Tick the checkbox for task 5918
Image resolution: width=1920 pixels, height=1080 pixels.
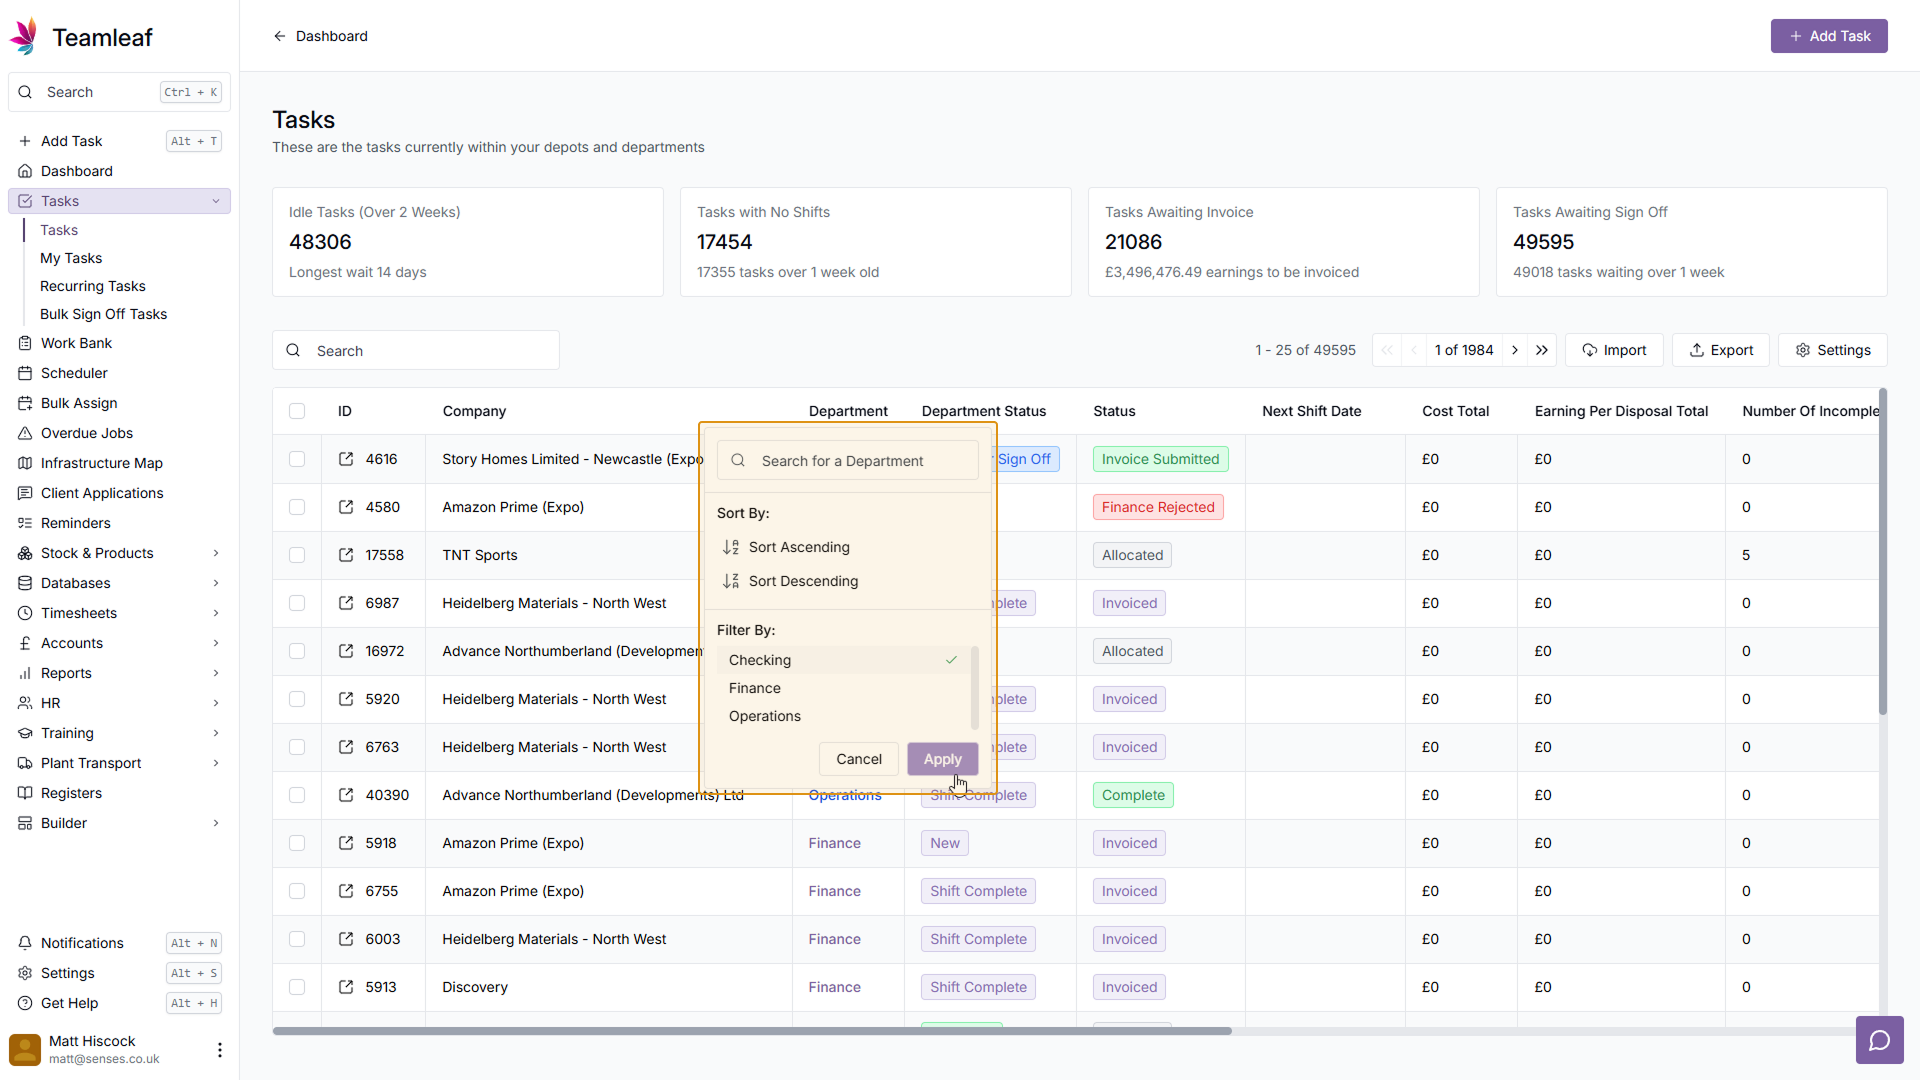coord(297,843)
